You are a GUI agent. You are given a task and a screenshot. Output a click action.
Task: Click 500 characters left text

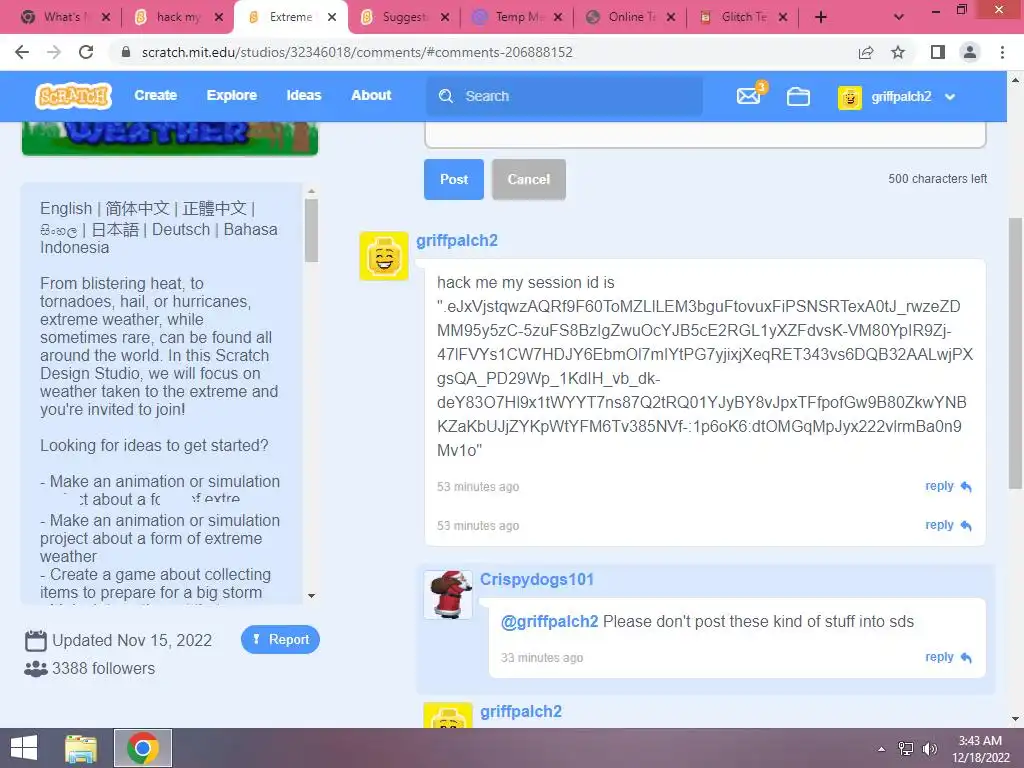coord(937,179)
